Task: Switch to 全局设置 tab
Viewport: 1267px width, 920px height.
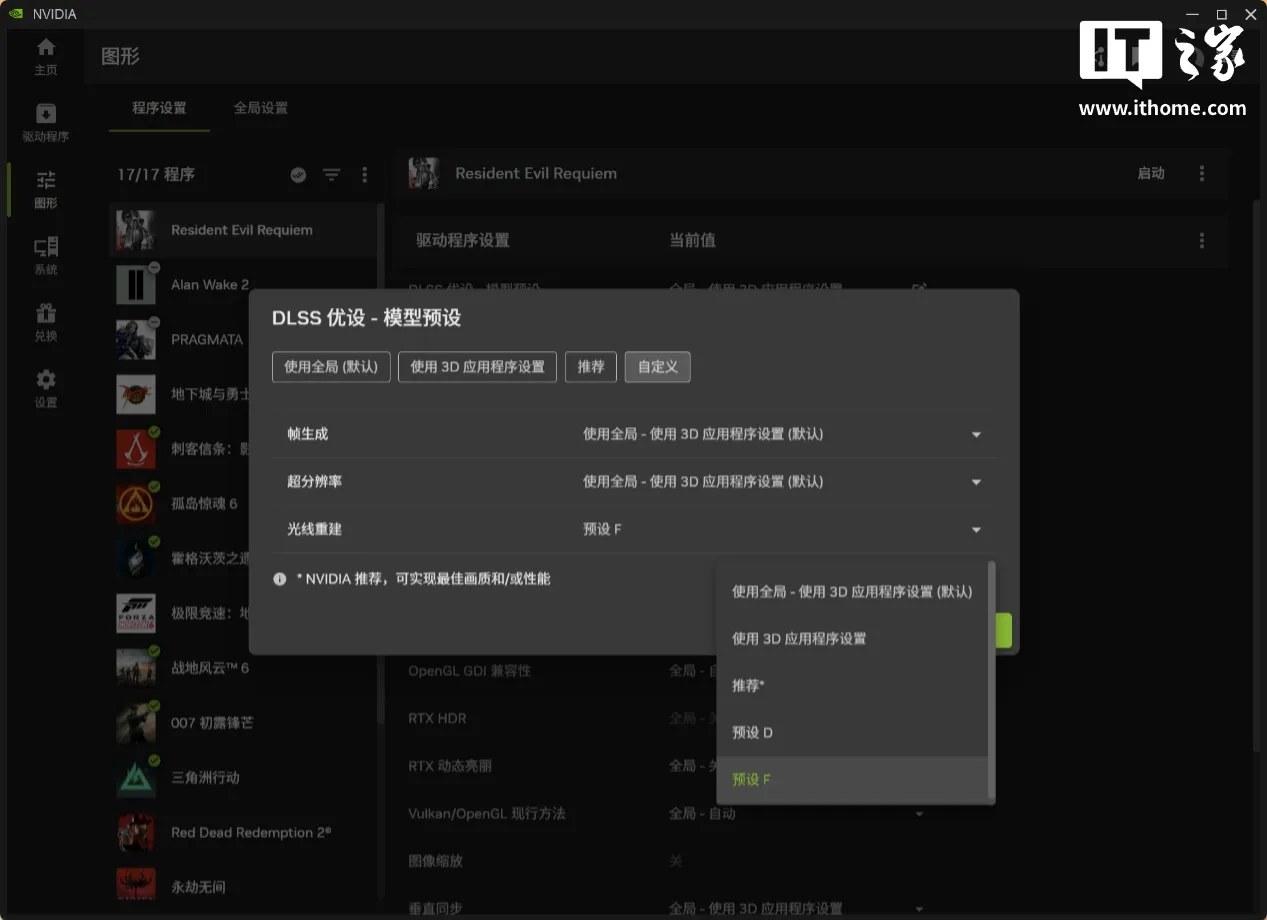Action: tap(261, 108)
